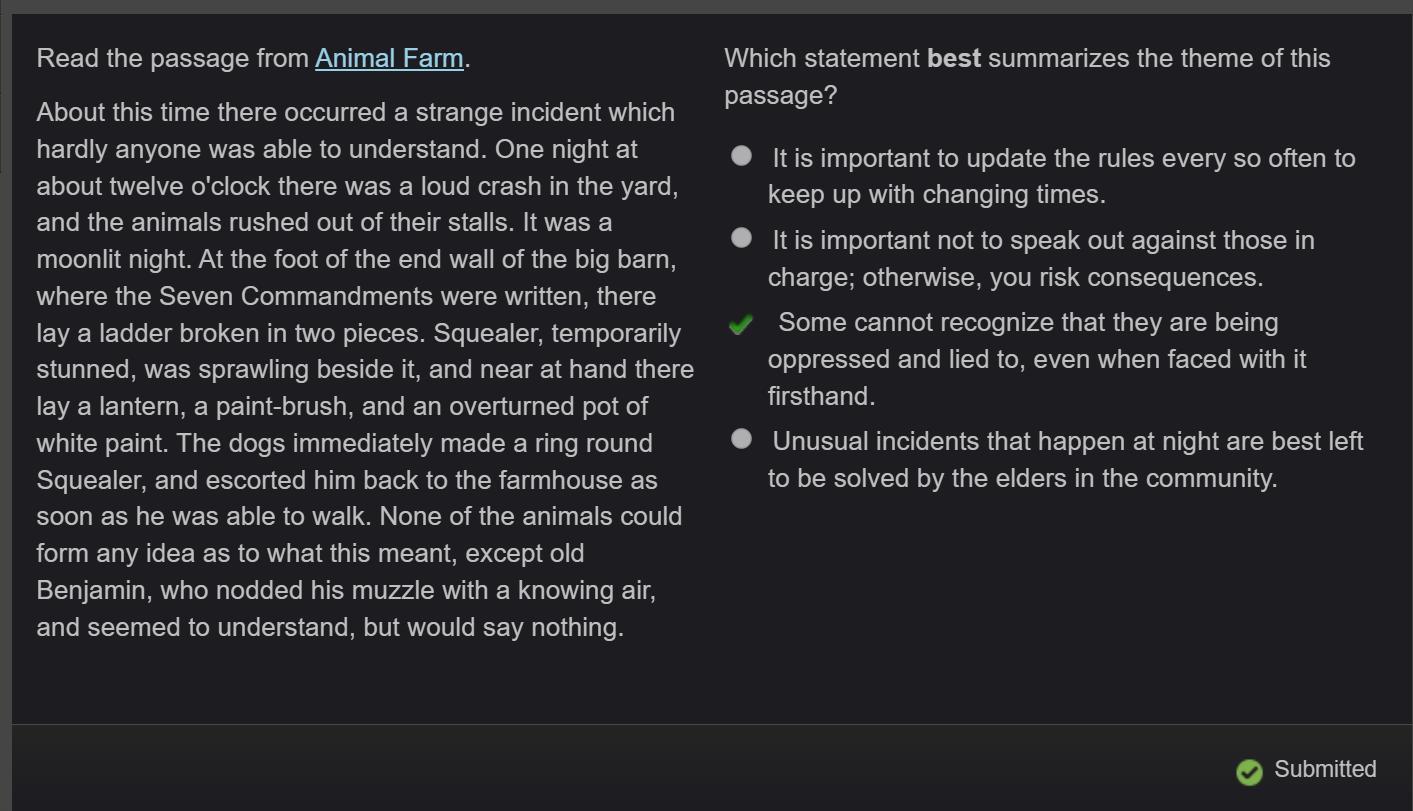Click the green Submitted check icon
The image size is (1413, 811).
tap(1249, 771)
